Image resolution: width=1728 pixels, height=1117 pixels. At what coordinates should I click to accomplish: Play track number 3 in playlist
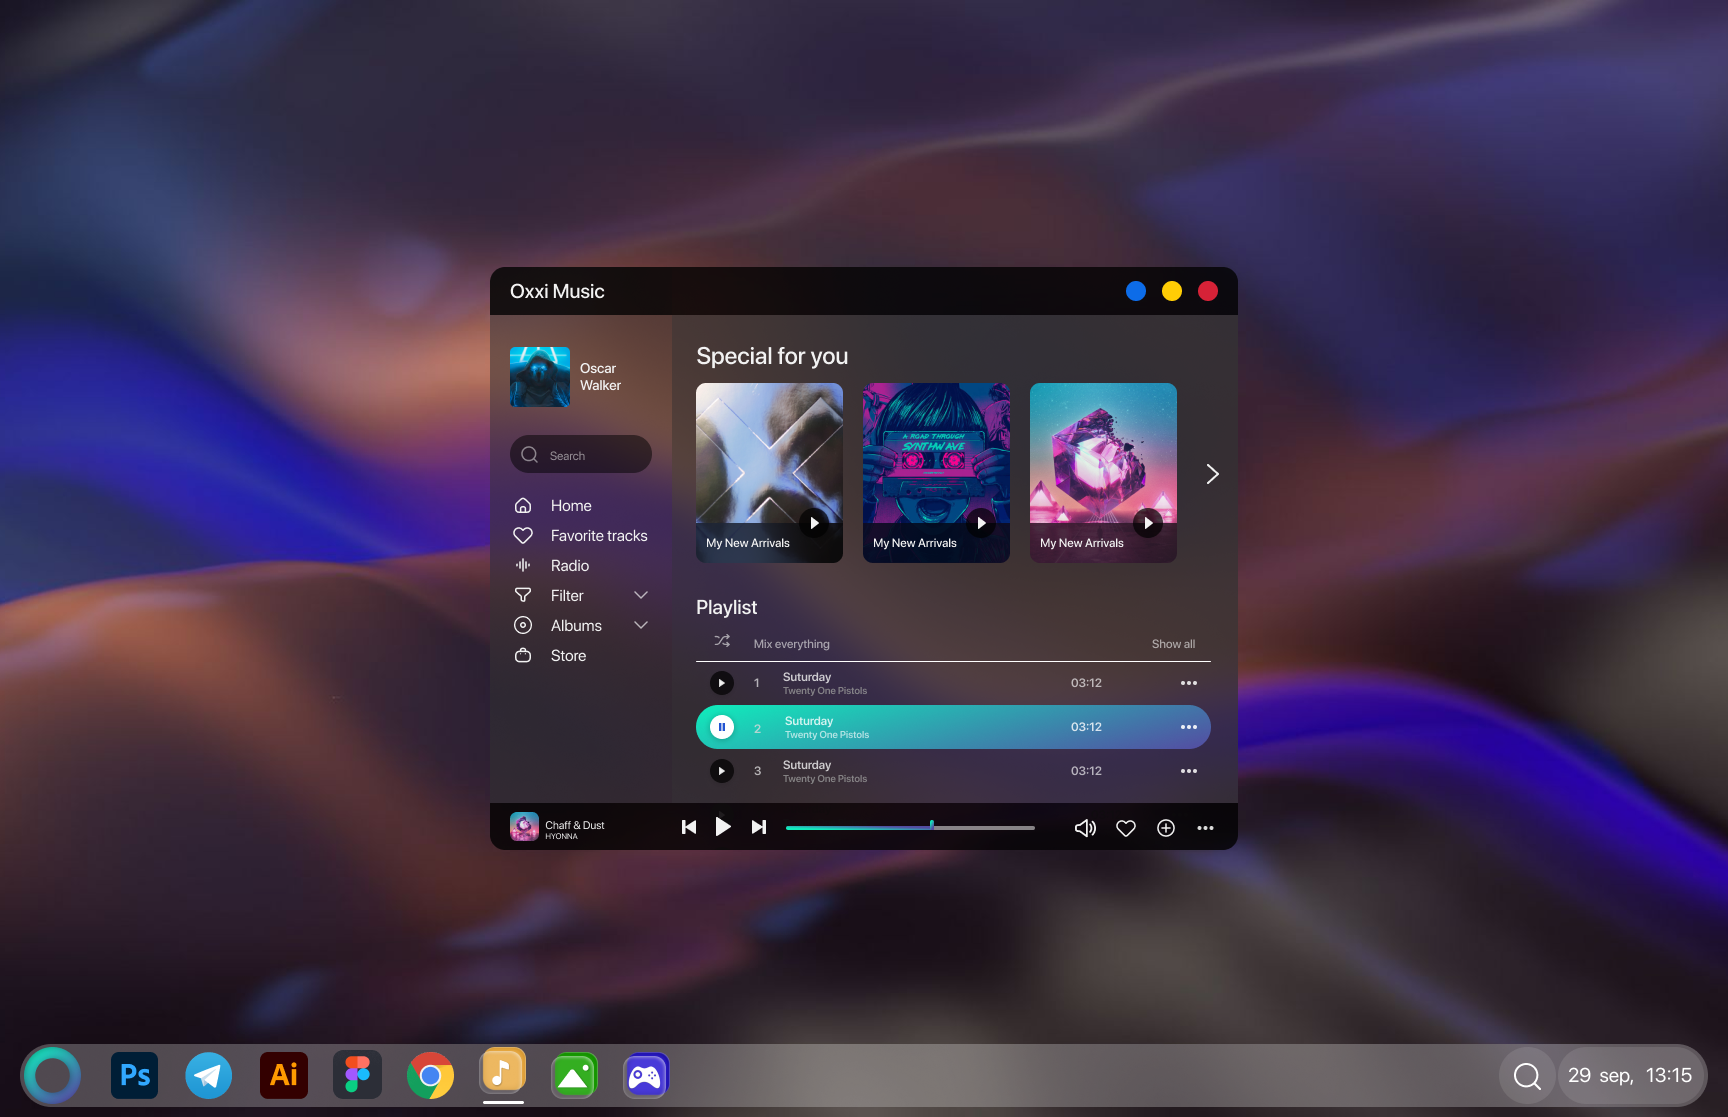tap(722, 771)
